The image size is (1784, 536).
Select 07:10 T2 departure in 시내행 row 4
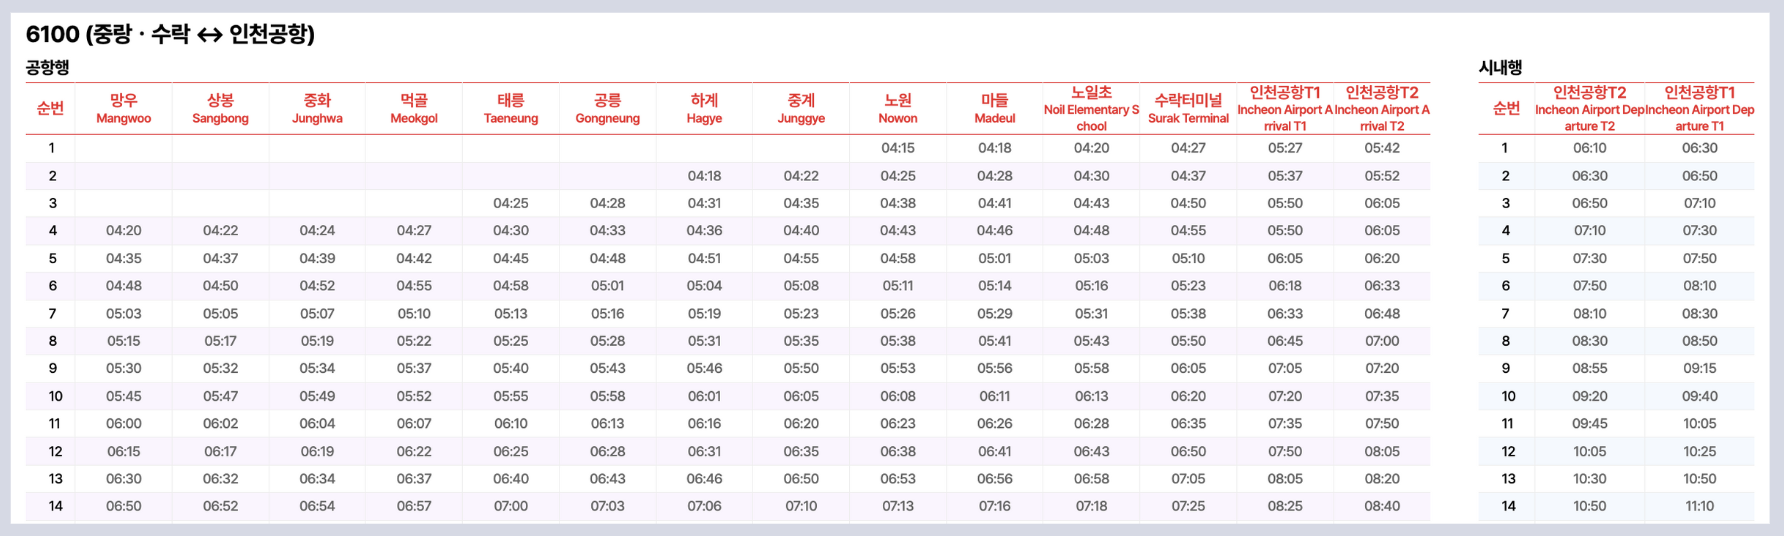click(x=1589, y=231)
